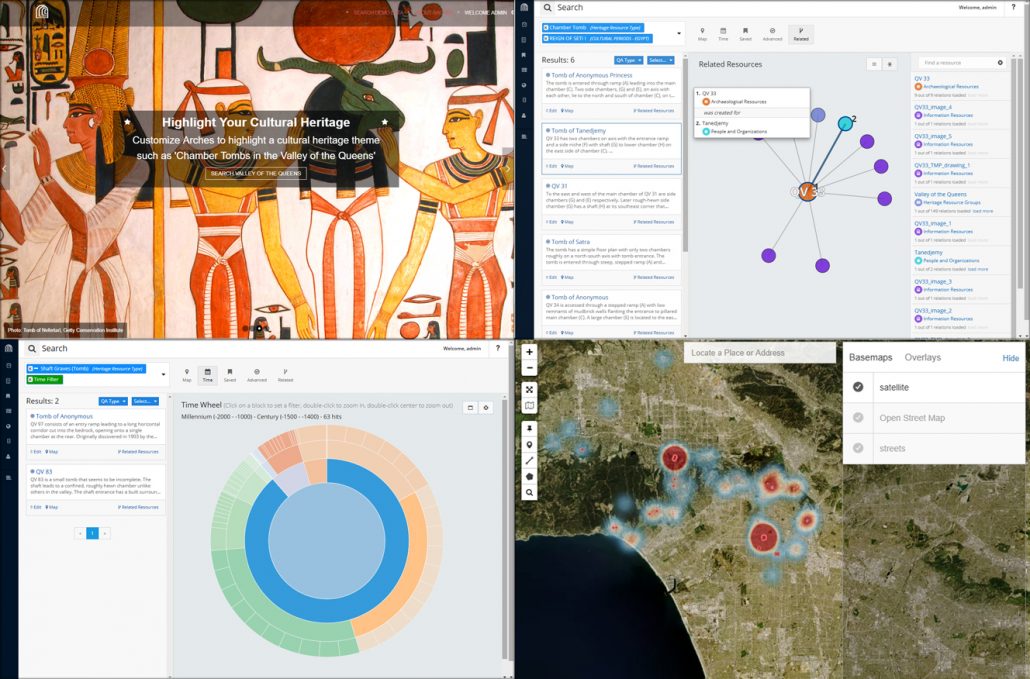Select the line draw tool on the map
Image resolution: width=1030 pixels, height=679 pixels.
click(529, 460)
